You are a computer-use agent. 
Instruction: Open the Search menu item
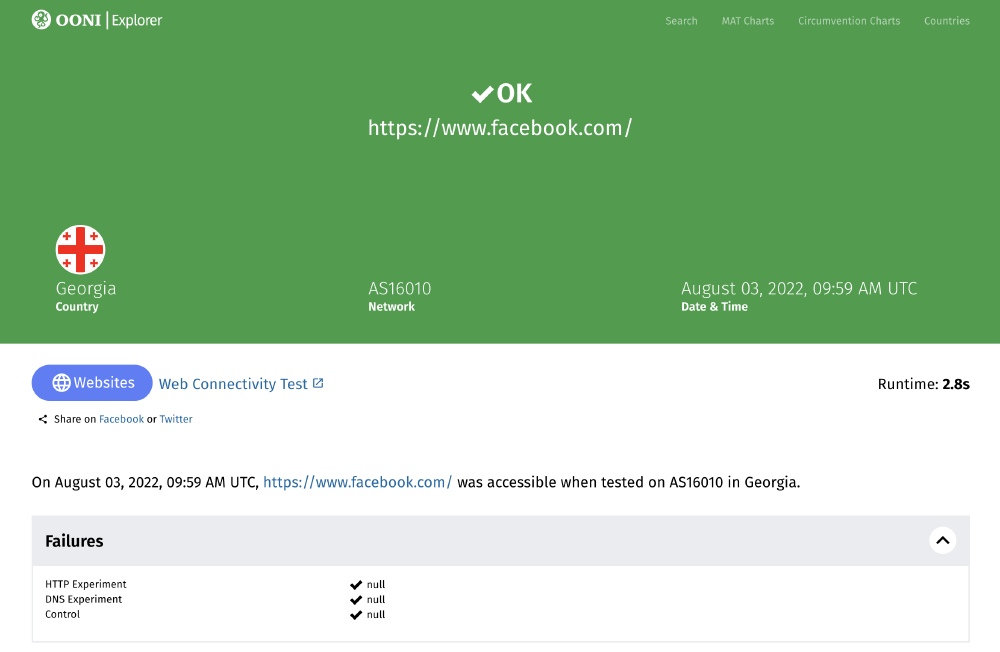pos(681,20)
